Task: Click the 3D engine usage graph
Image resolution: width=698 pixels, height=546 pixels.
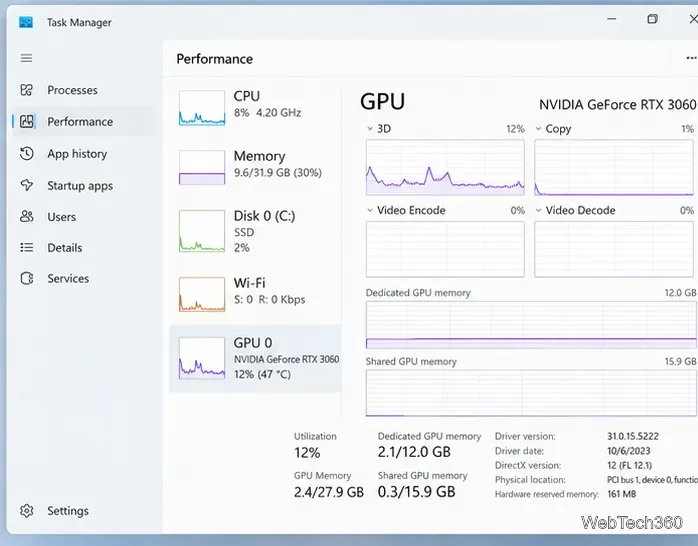Action: coord(445,167)
